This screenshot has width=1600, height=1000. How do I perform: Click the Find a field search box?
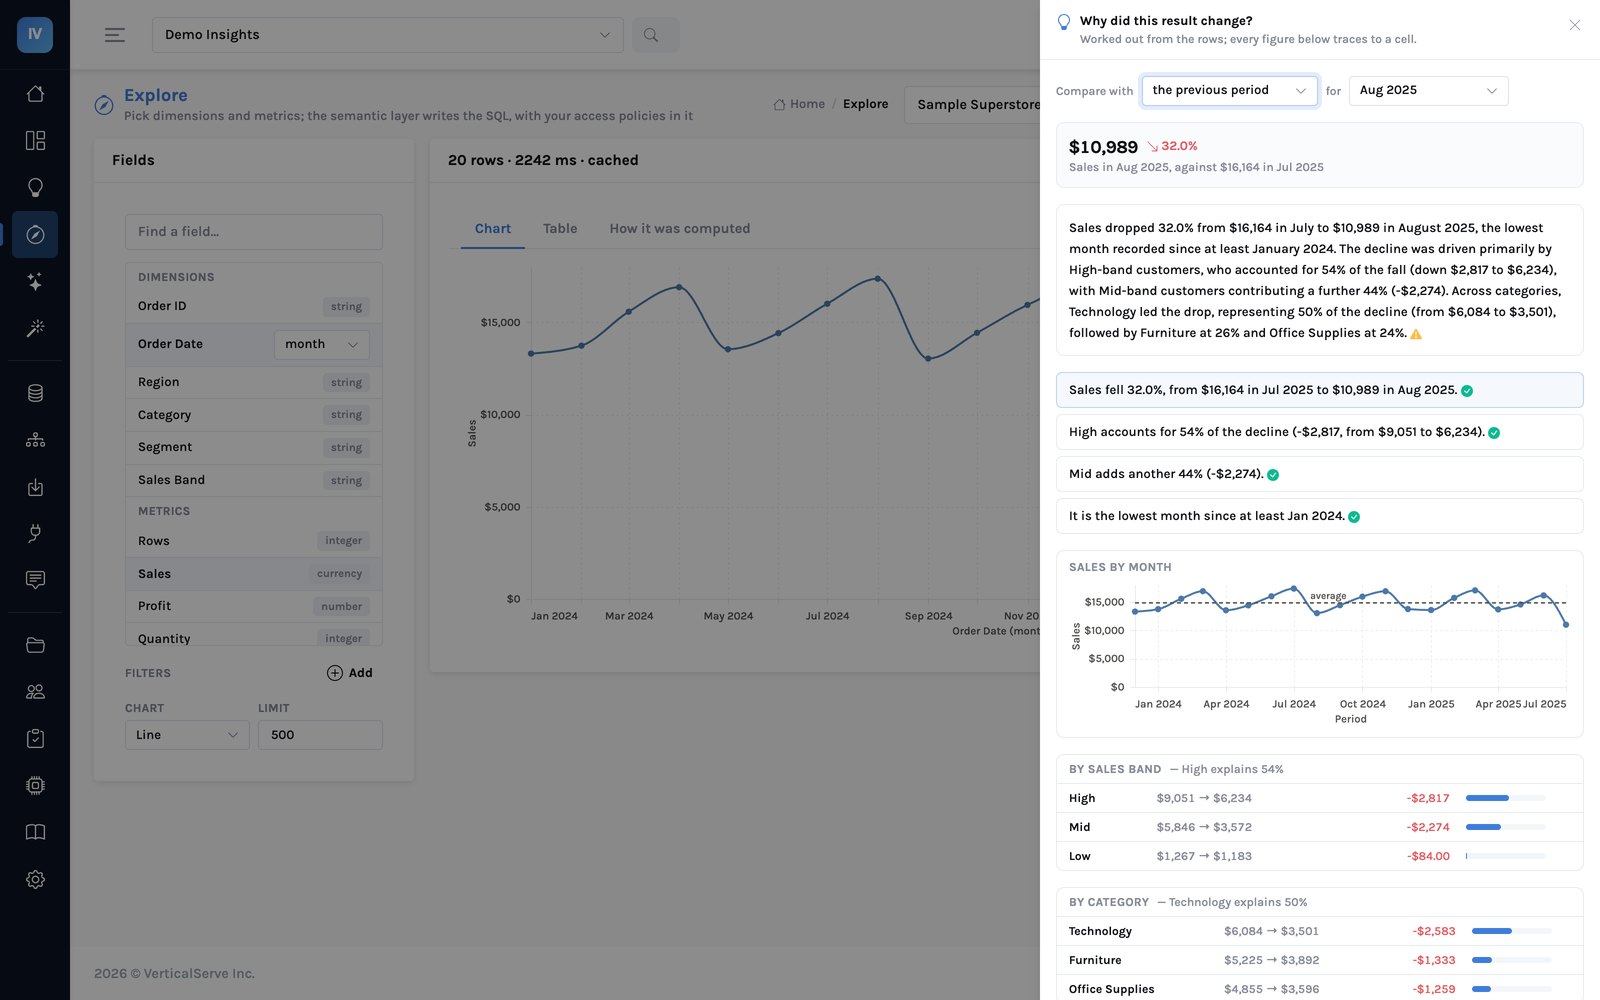254,232
